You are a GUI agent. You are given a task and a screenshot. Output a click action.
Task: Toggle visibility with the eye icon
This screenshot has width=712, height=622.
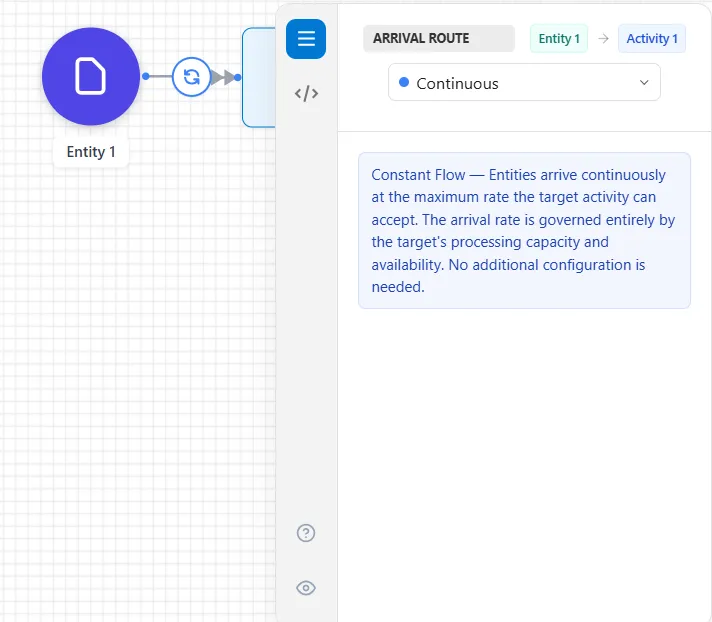(306, 588)
